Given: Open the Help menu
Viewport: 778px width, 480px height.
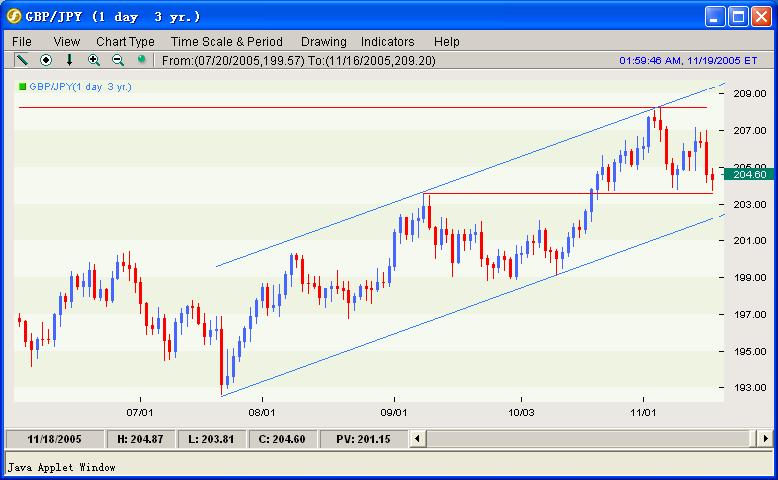Looking at the screenshot, I should tap(446, 41).
